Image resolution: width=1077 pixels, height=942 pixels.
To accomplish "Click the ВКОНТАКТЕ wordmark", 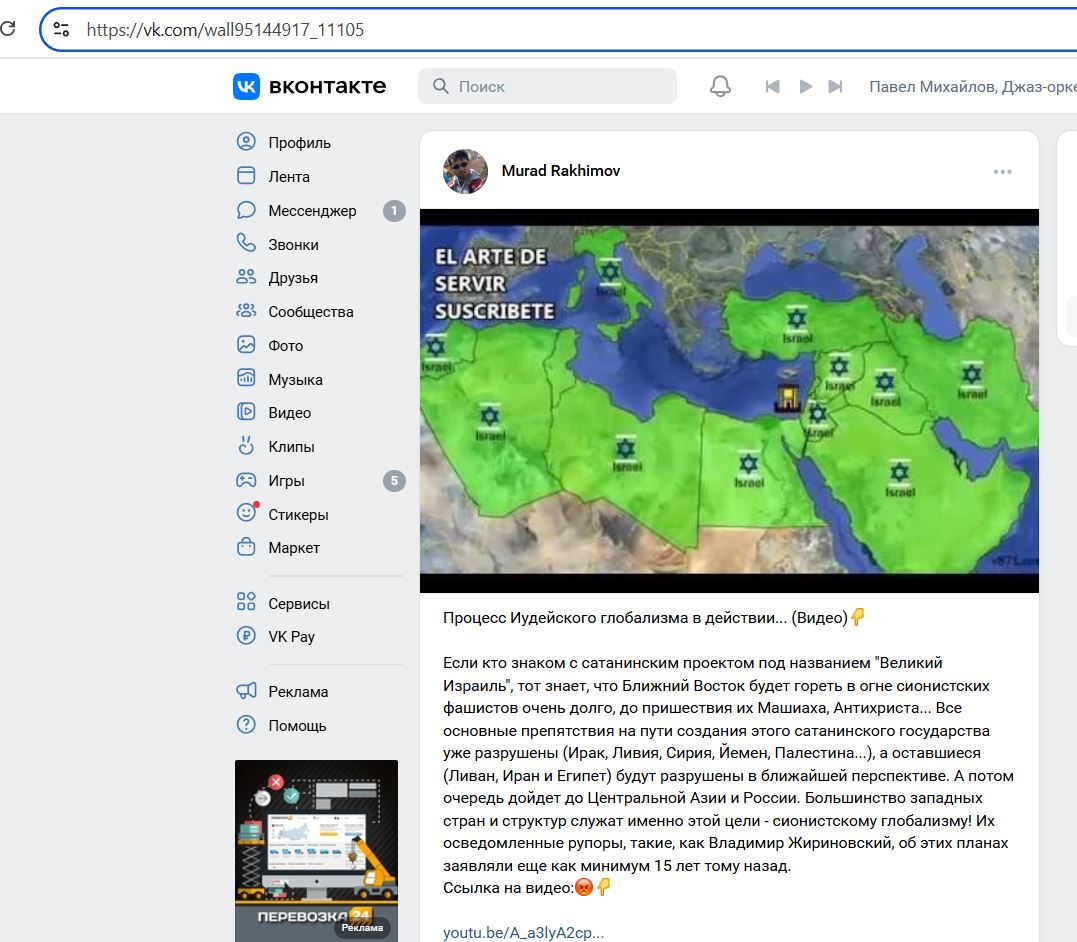I will point(328,87).
